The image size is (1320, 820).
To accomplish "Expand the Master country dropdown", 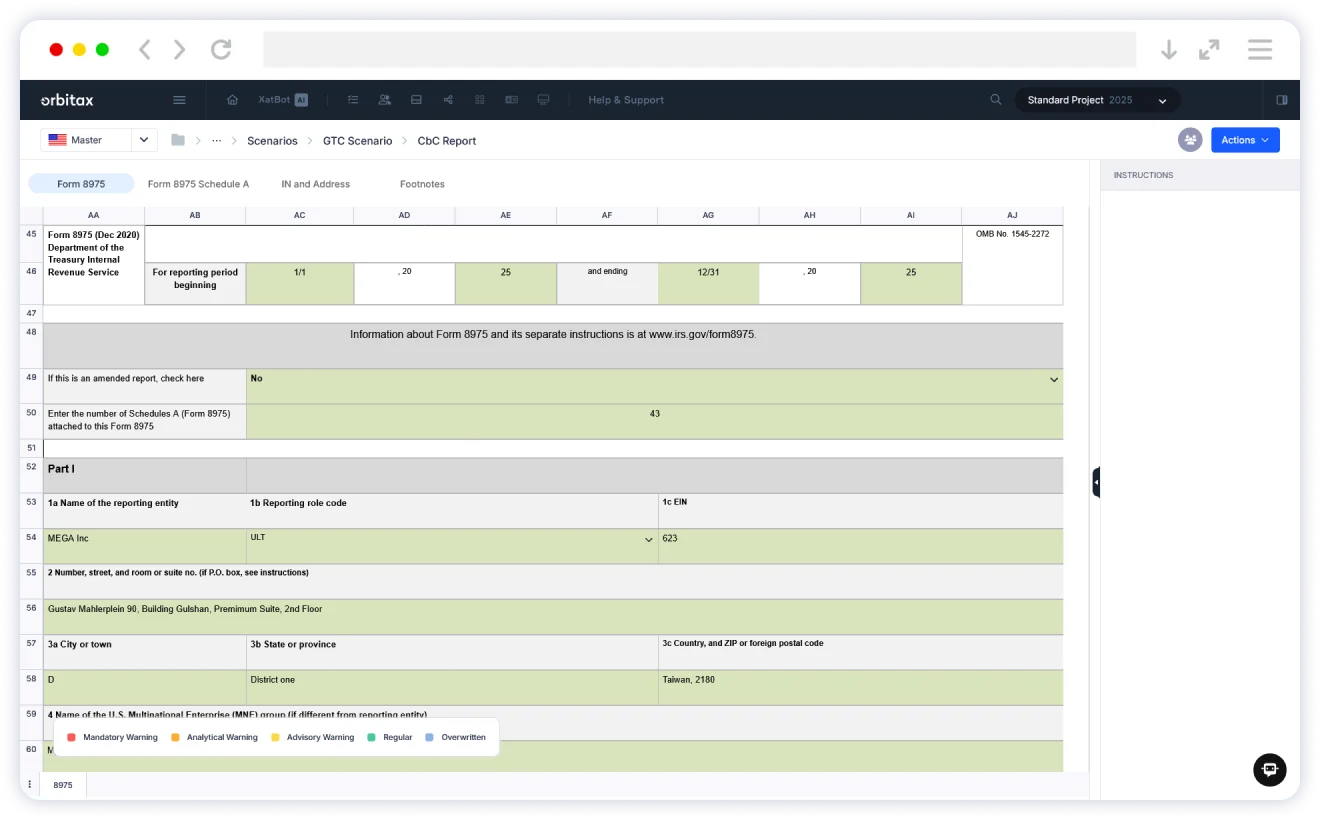I will pos(143,140).
